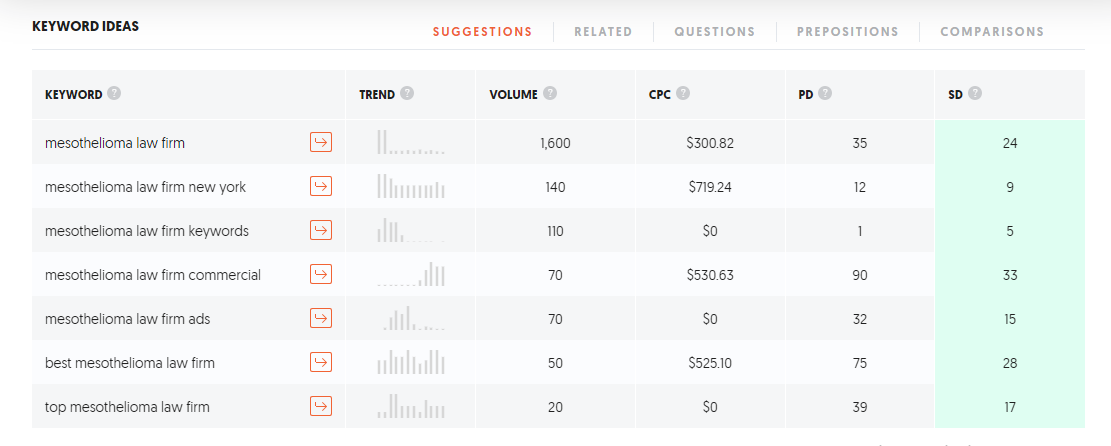View trend chart for best mesothelioma law firm
The height and width of the screenshot is (446, 1111).
point(410,362)
